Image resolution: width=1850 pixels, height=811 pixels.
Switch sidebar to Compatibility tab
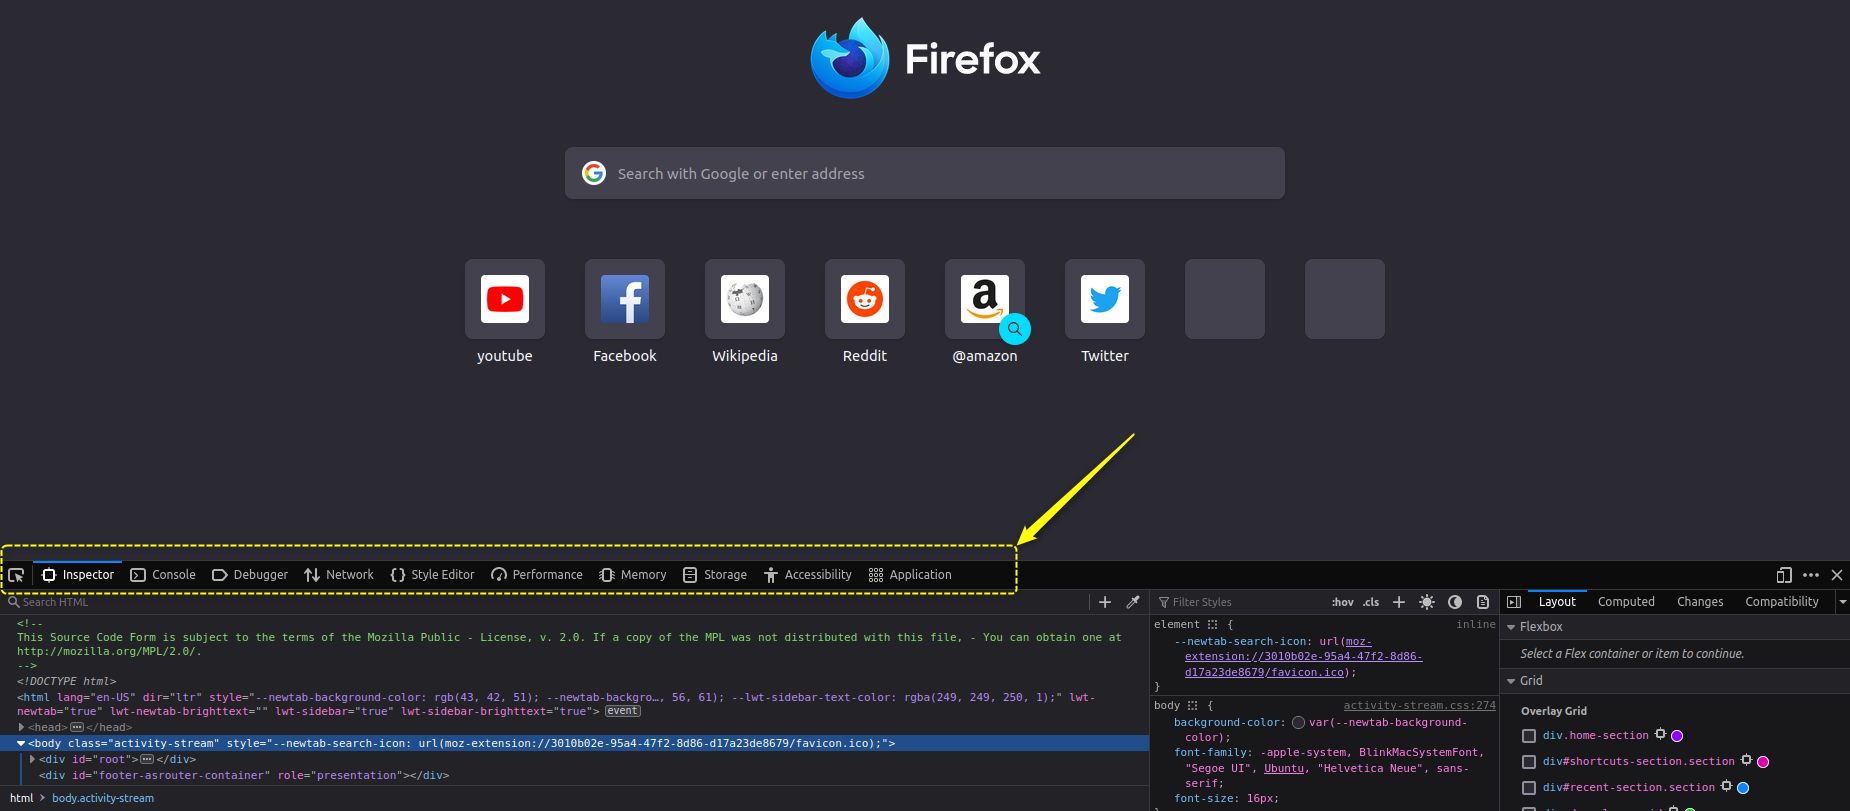click(x=1782, y=602)
